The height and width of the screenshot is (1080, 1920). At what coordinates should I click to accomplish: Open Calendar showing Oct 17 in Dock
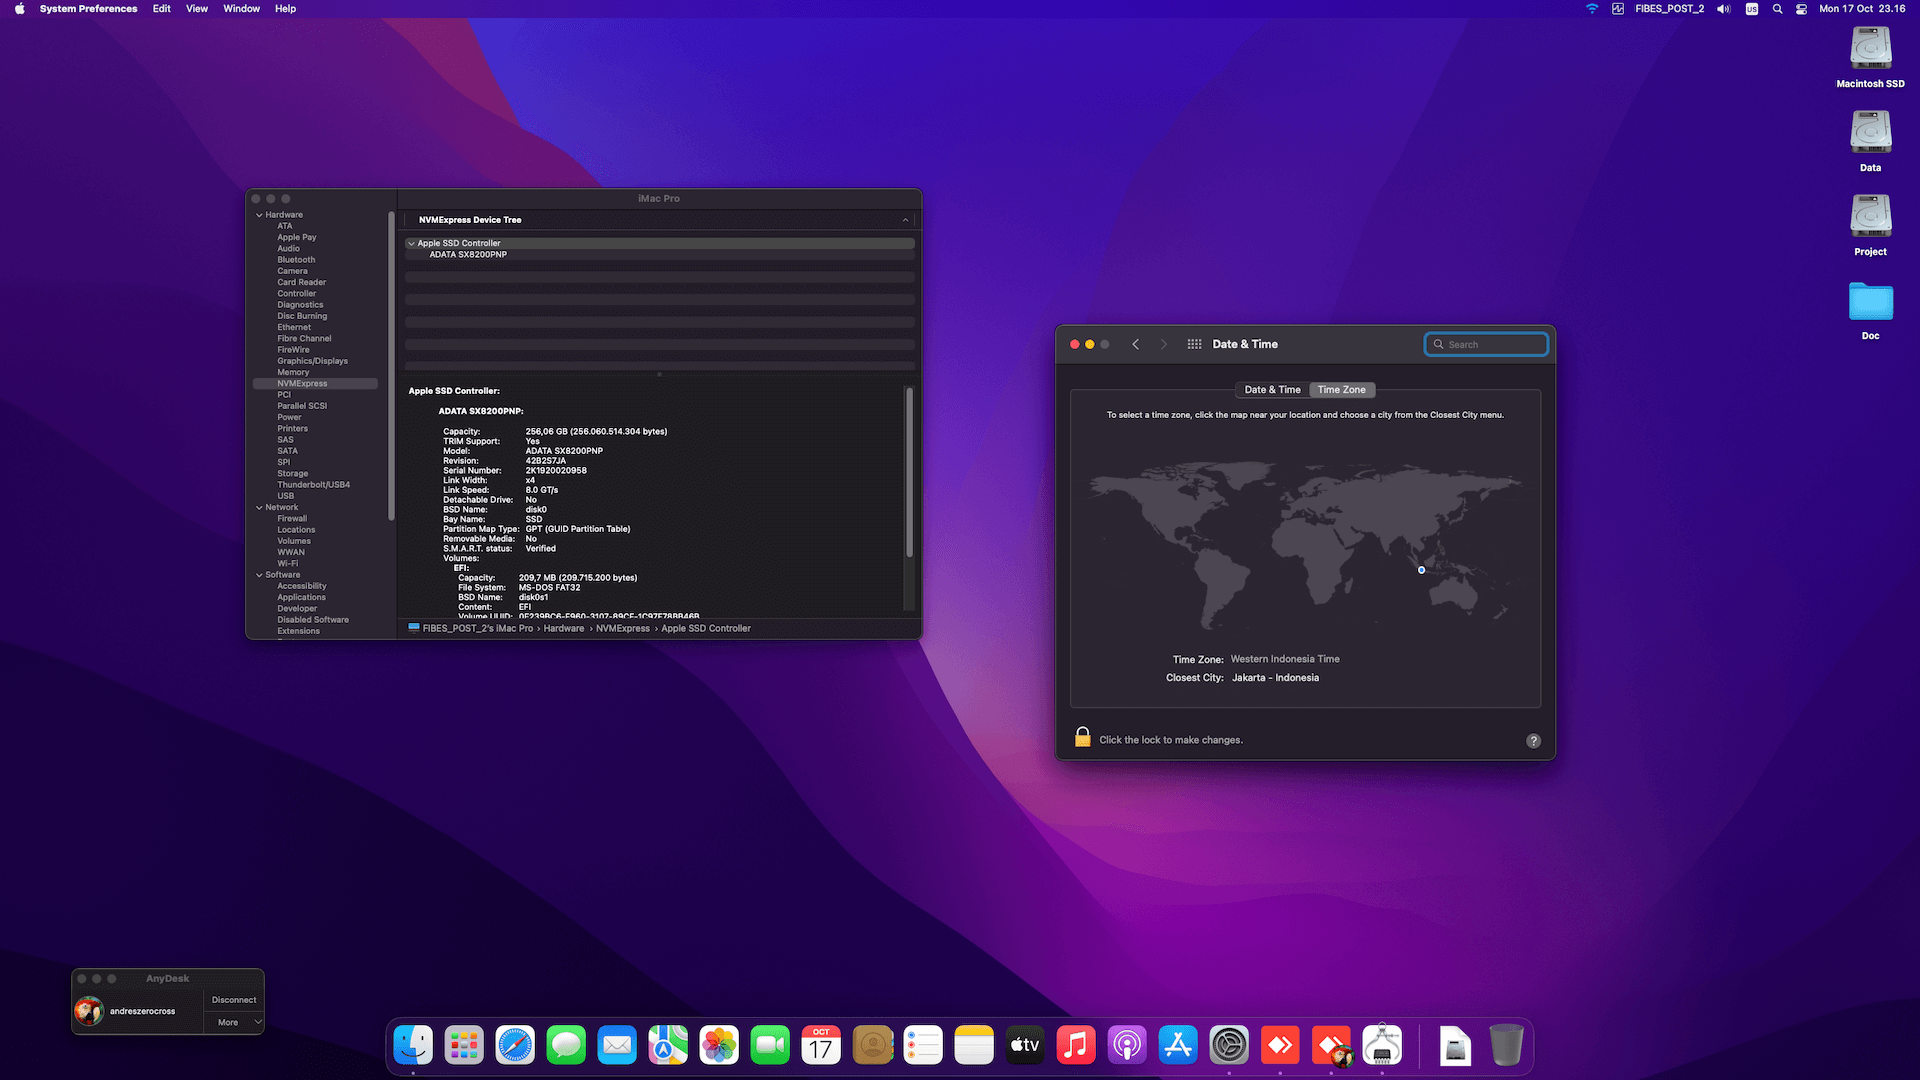[821, 1045]
